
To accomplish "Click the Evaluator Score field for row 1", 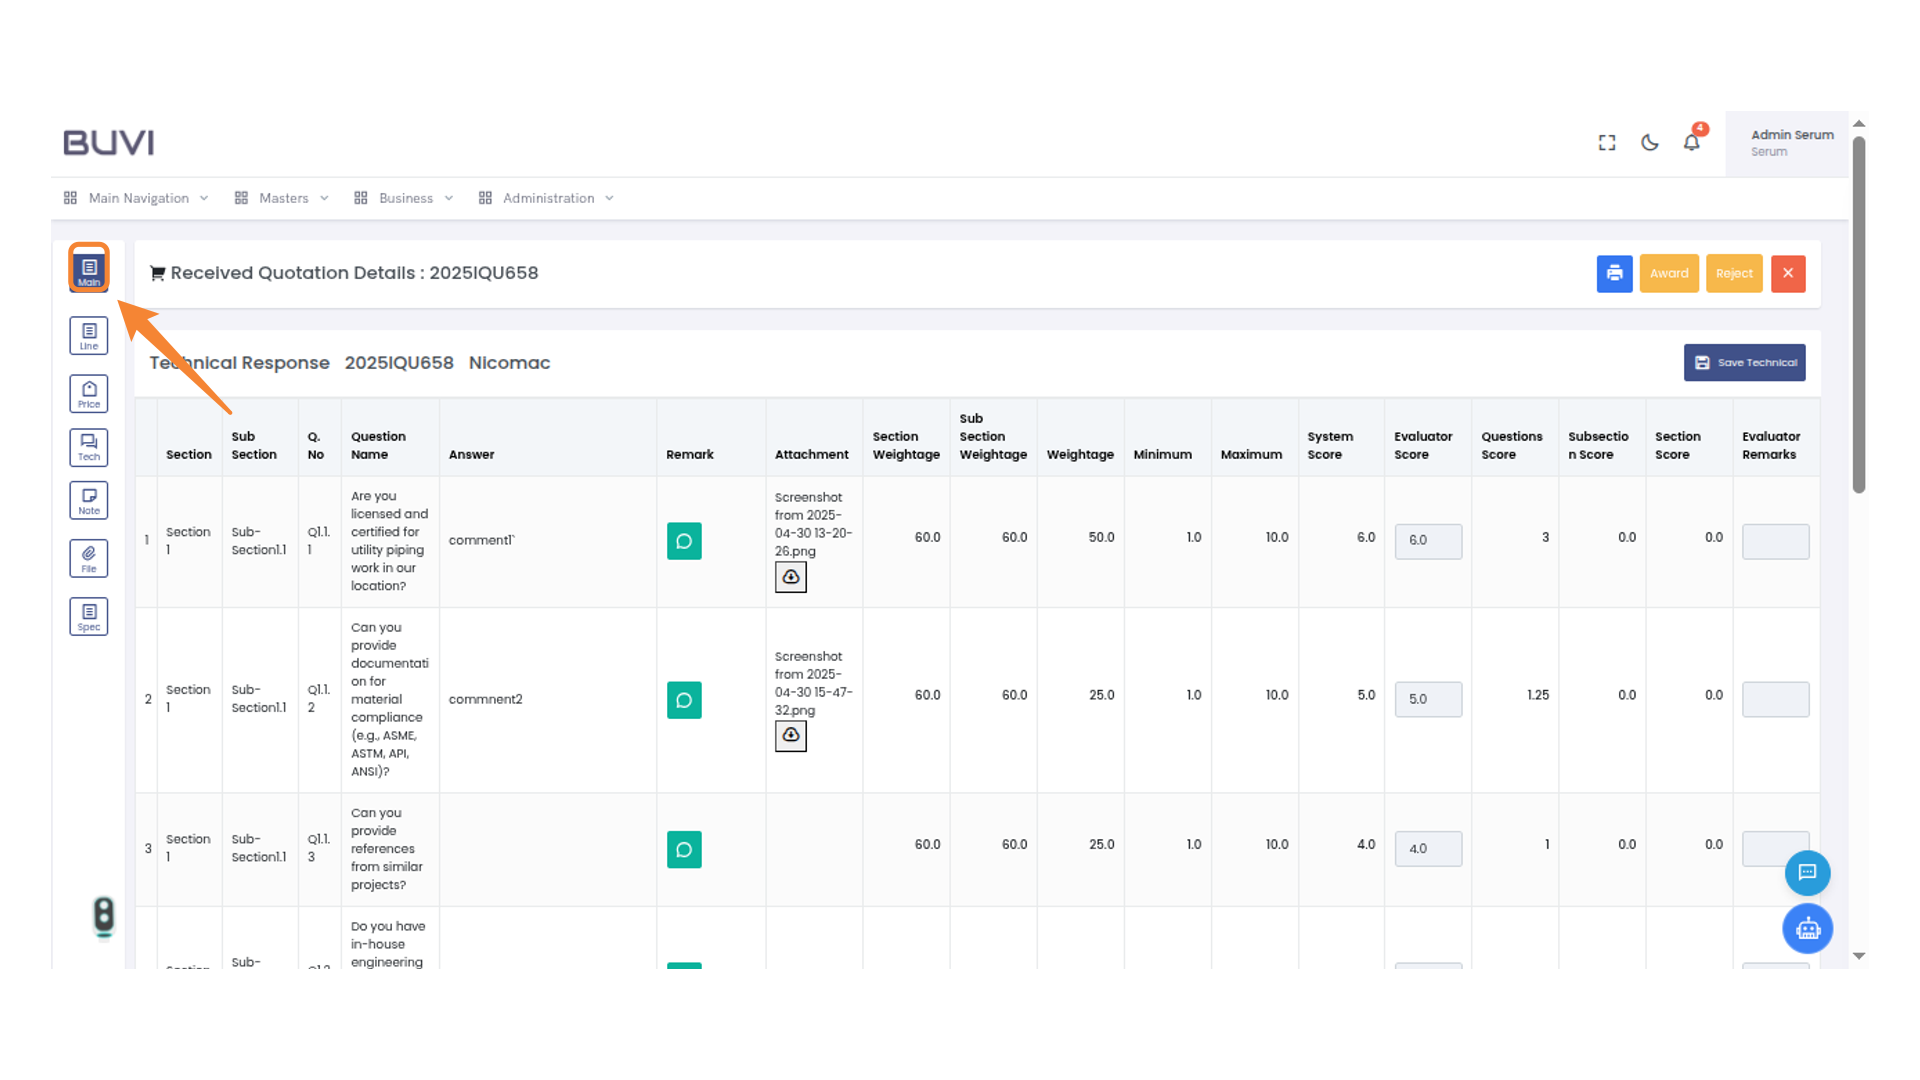I will click(x=1428, y=541).
